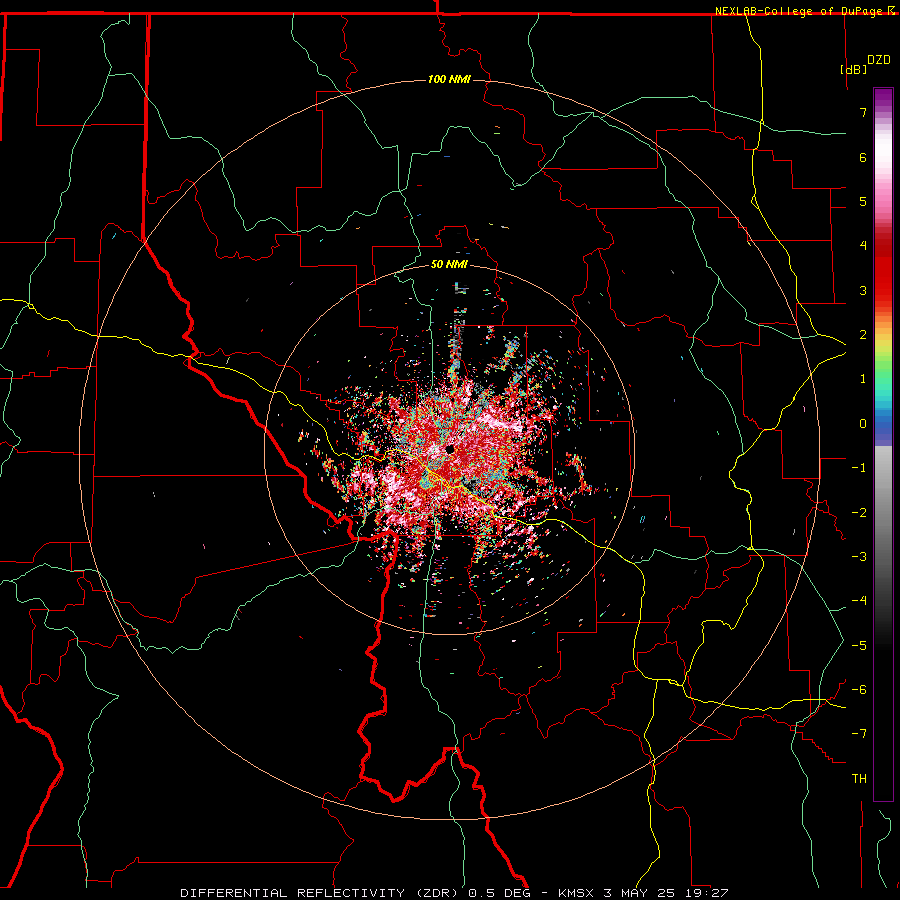900x900 pixels.
Task: Click the 0 value on color scale
Action: (863, 424)
